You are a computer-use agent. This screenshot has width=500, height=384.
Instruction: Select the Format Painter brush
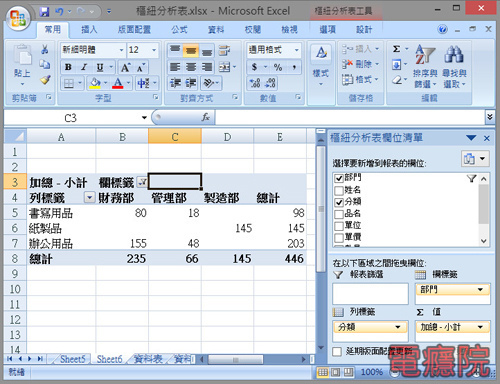coord(45,80)
